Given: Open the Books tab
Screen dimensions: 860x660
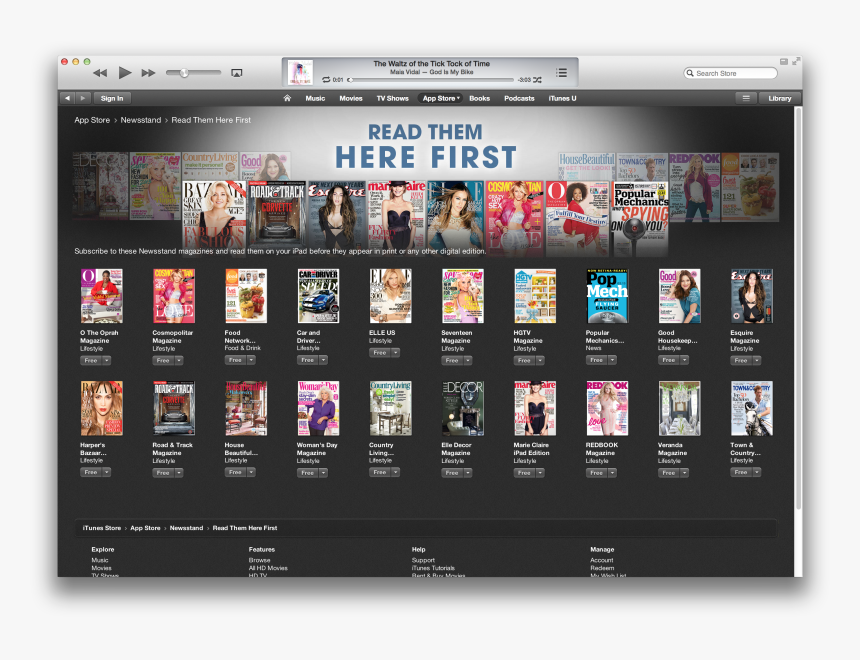Looking at the screenshot, I should 479,99.
